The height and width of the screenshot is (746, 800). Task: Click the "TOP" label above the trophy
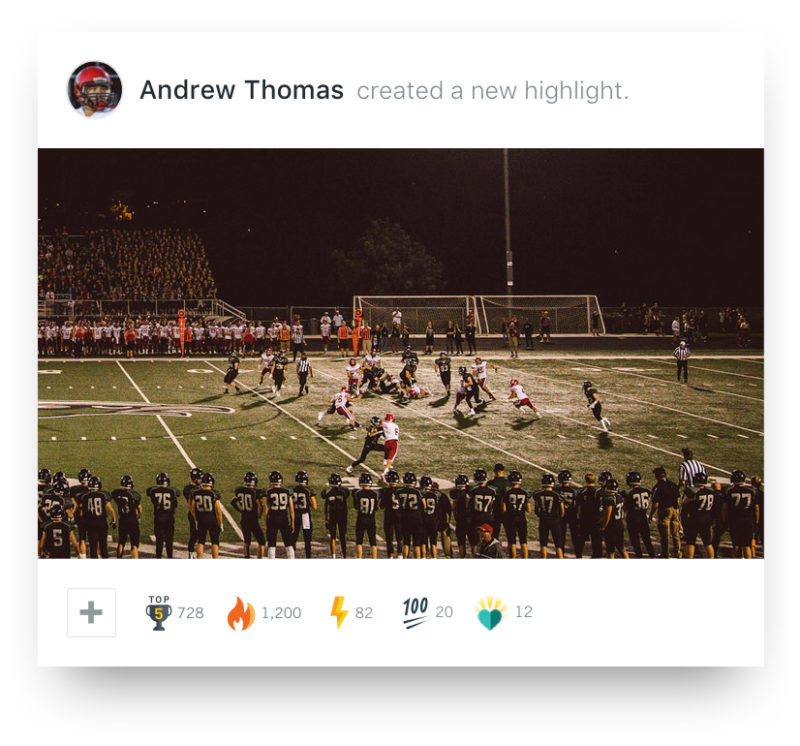[x=159, y=599]
